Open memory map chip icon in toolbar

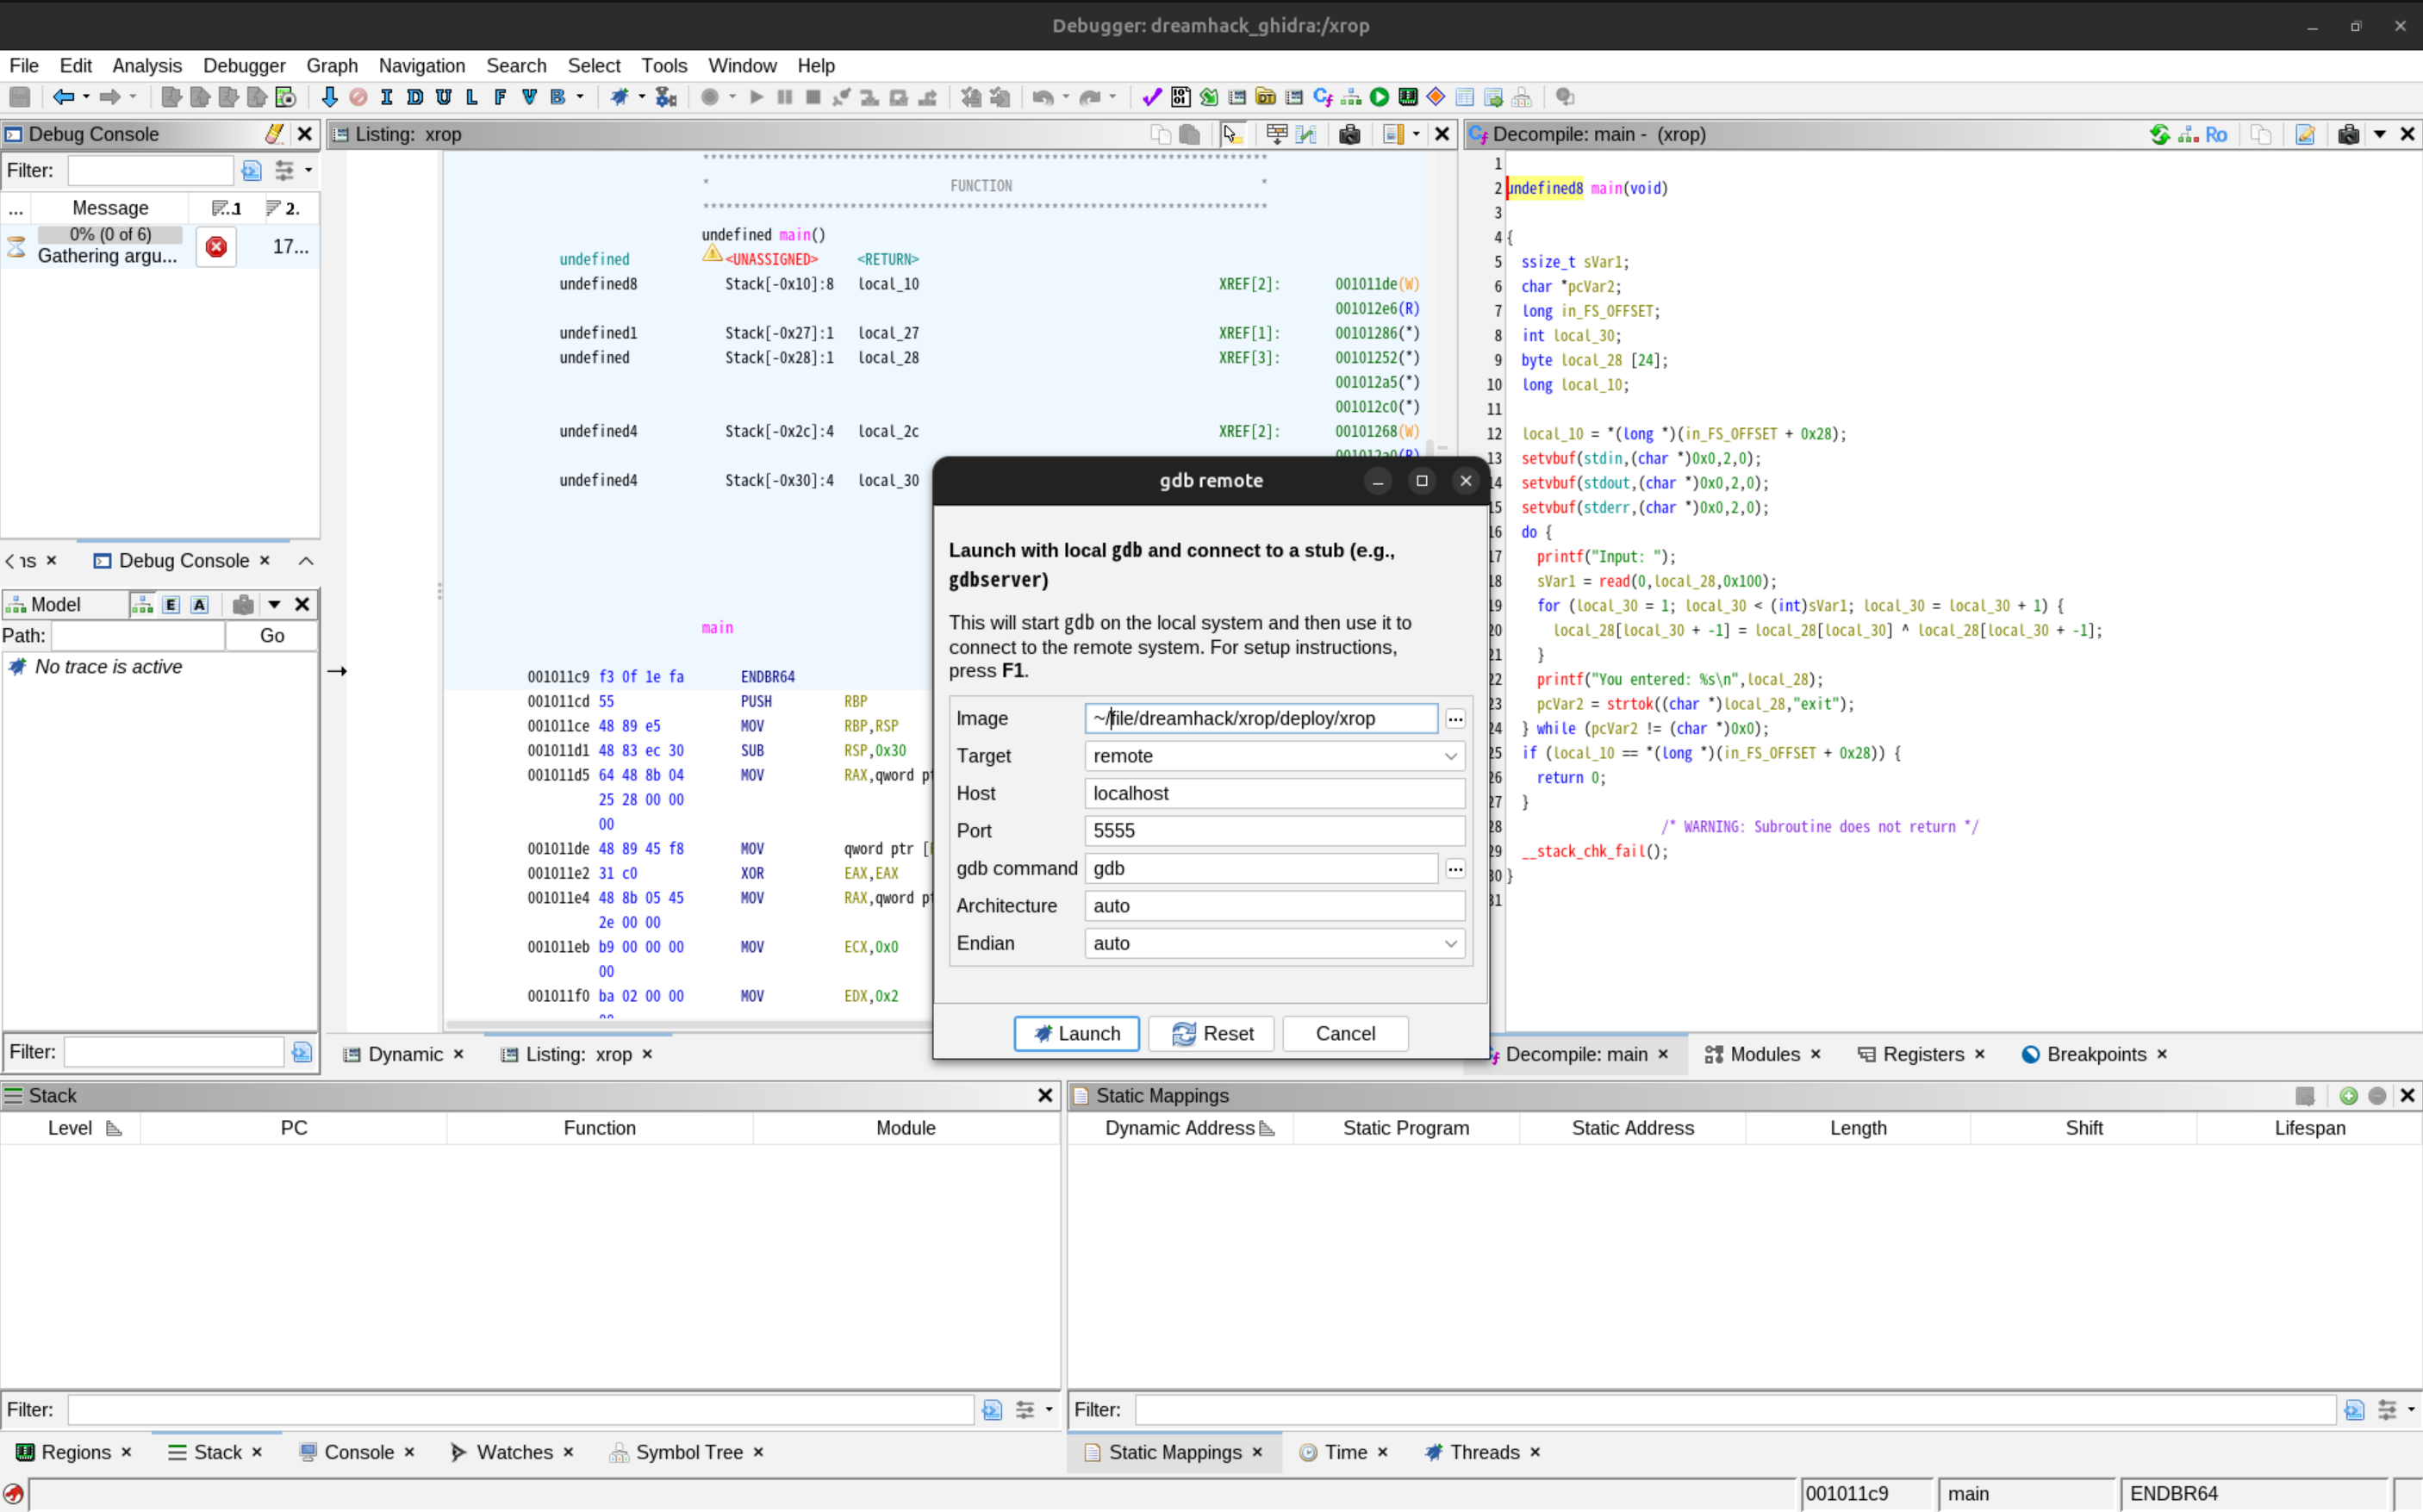tap(1408, 97)
